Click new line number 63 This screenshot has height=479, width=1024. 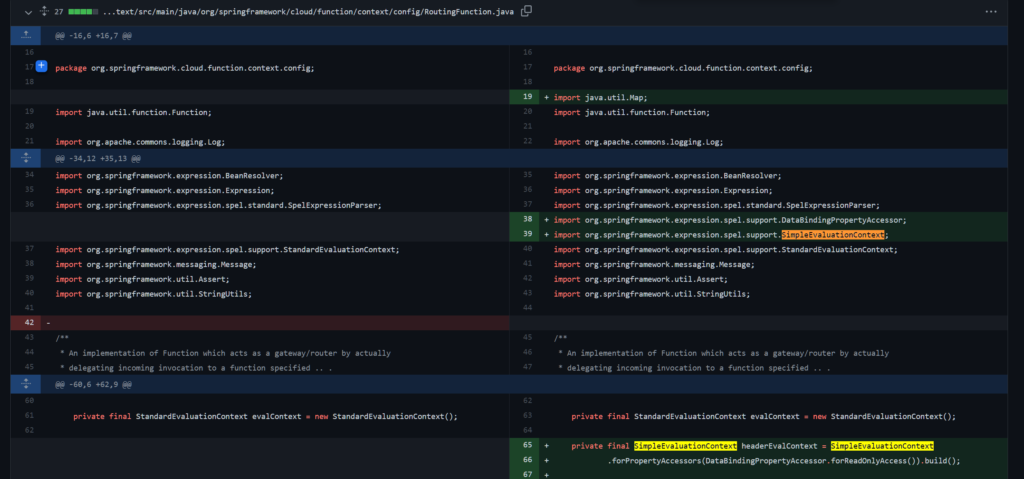point(528,416)
